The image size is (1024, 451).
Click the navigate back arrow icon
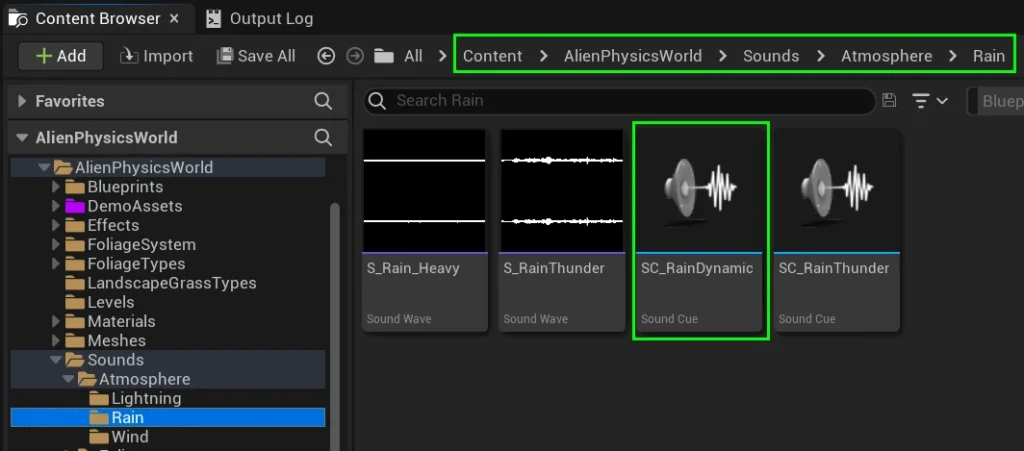tap(325, 56)
